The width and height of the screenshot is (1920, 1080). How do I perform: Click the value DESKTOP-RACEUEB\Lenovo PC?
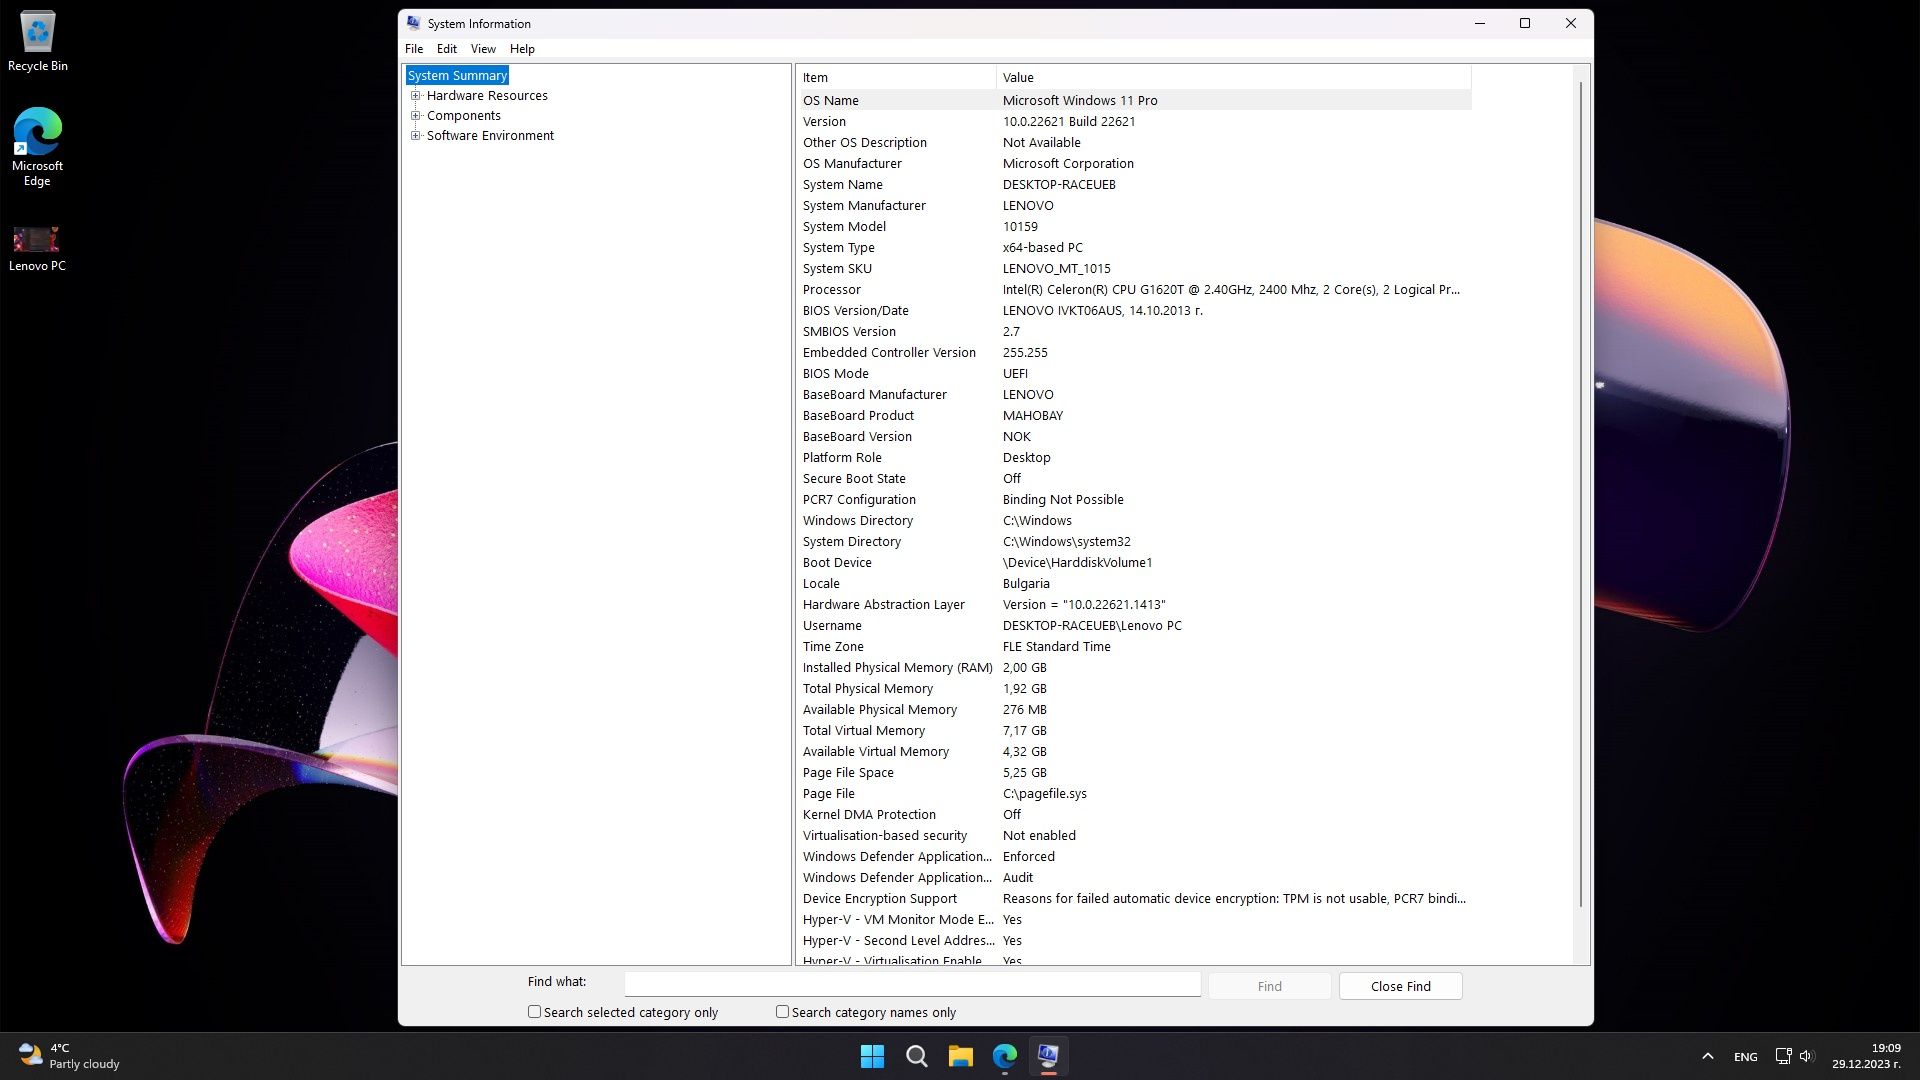[1092, 626]
